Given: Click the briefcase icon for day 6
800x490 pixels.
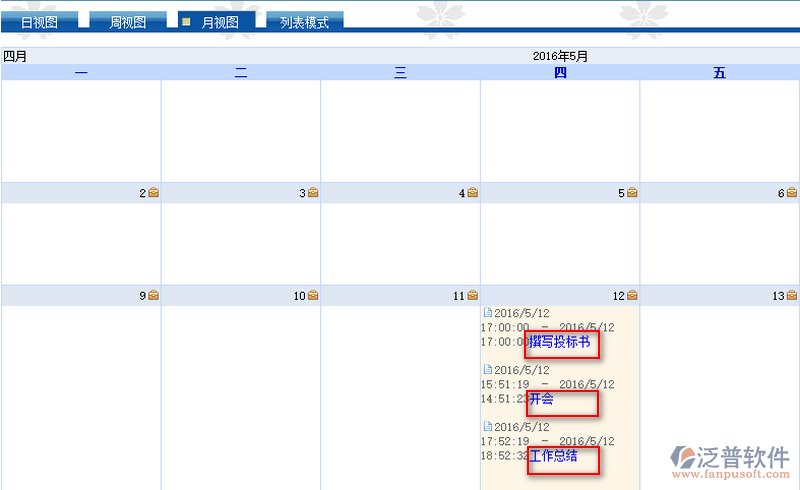Looking at the screenshot, I should coord(792,192).
